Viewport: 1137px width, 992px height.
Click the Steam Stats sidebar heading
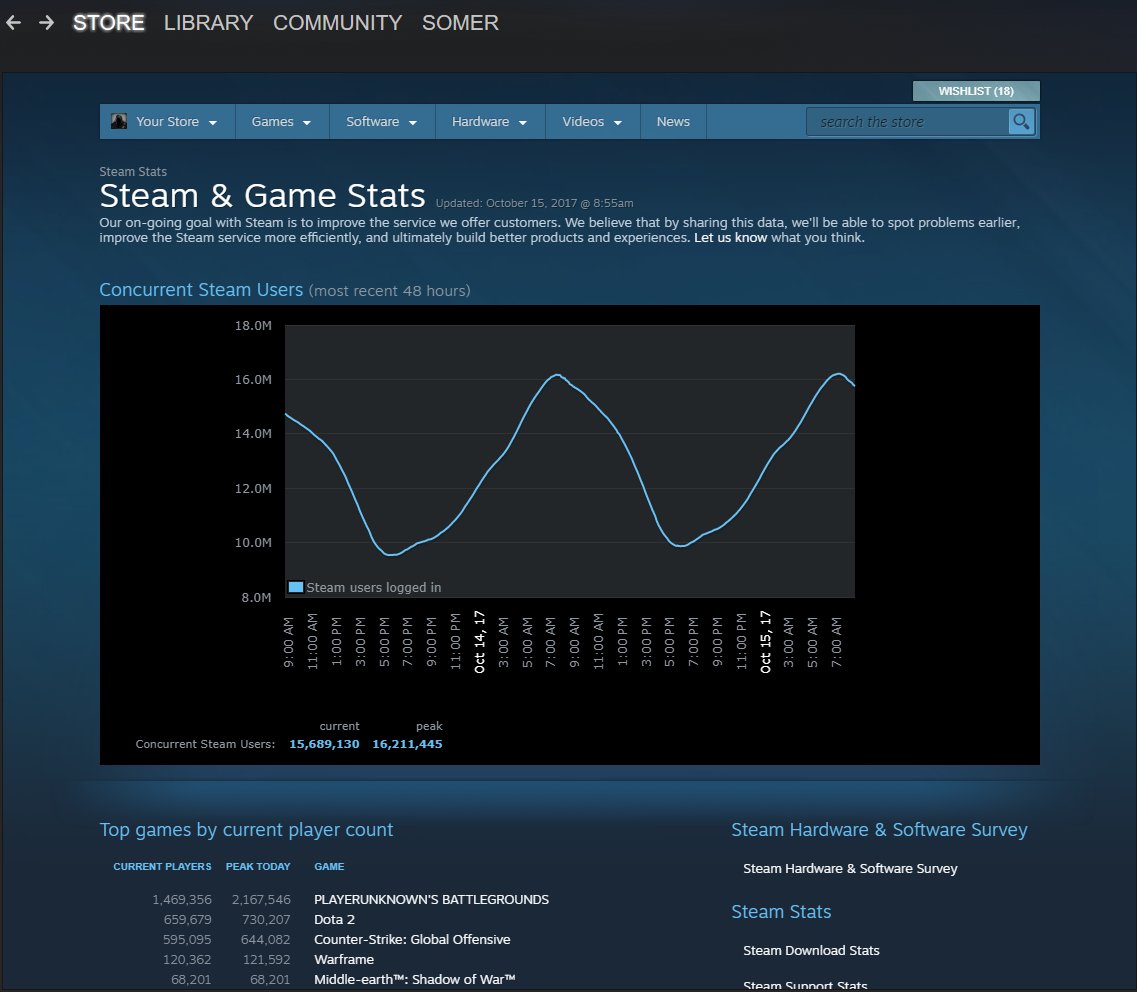pos(781,912)
